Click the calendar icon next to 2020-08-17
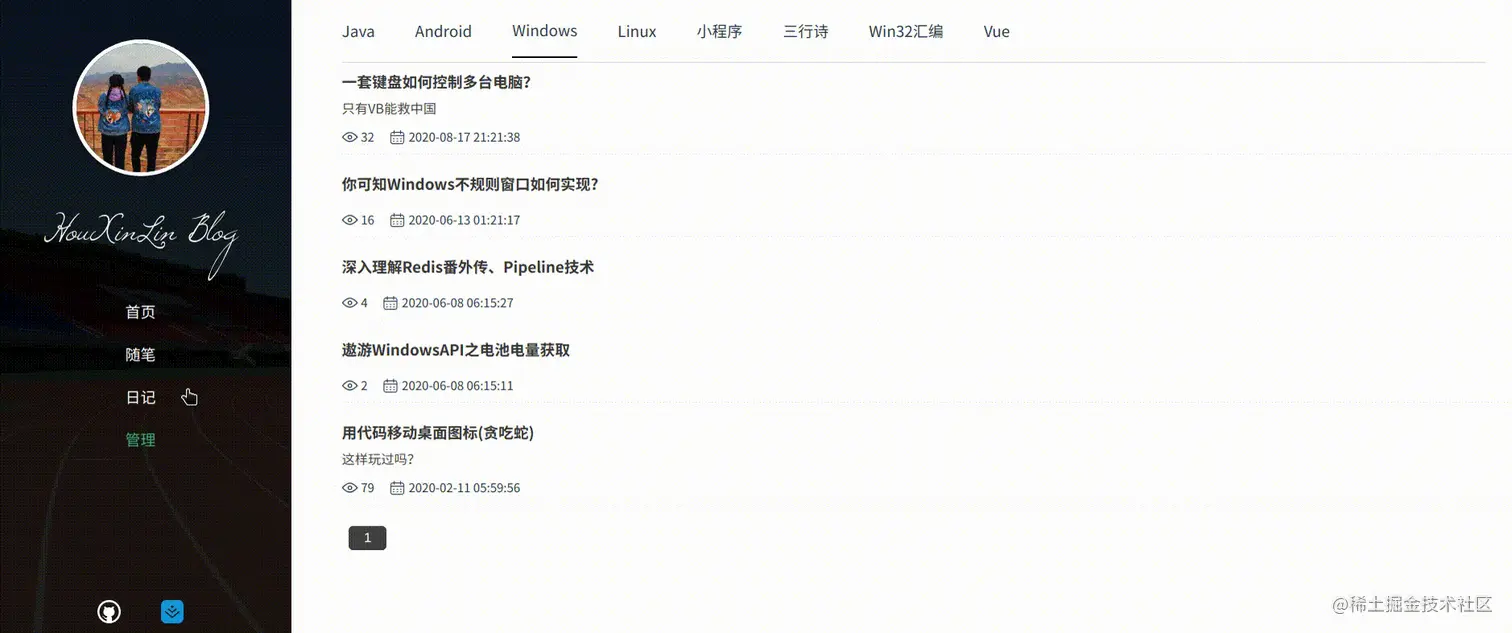Image resolution: width=1512 pixels, height=633 pixels. click(394, 137)
